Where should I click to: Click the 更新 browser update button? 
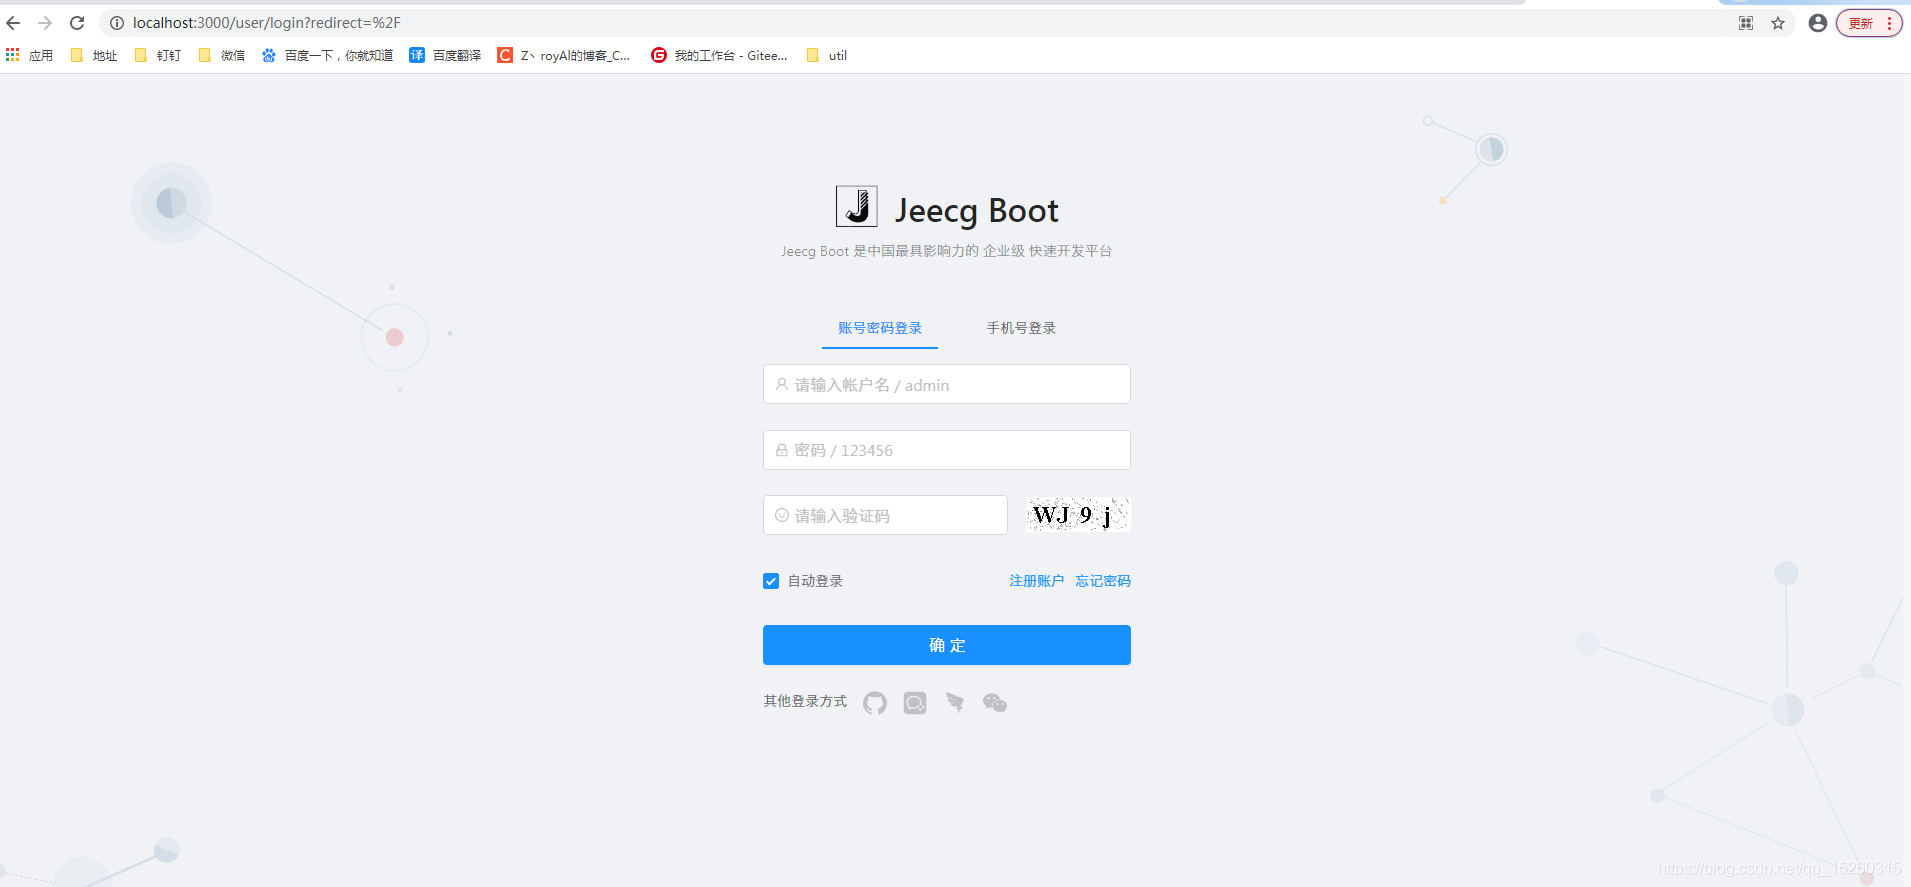(1869, 23)
